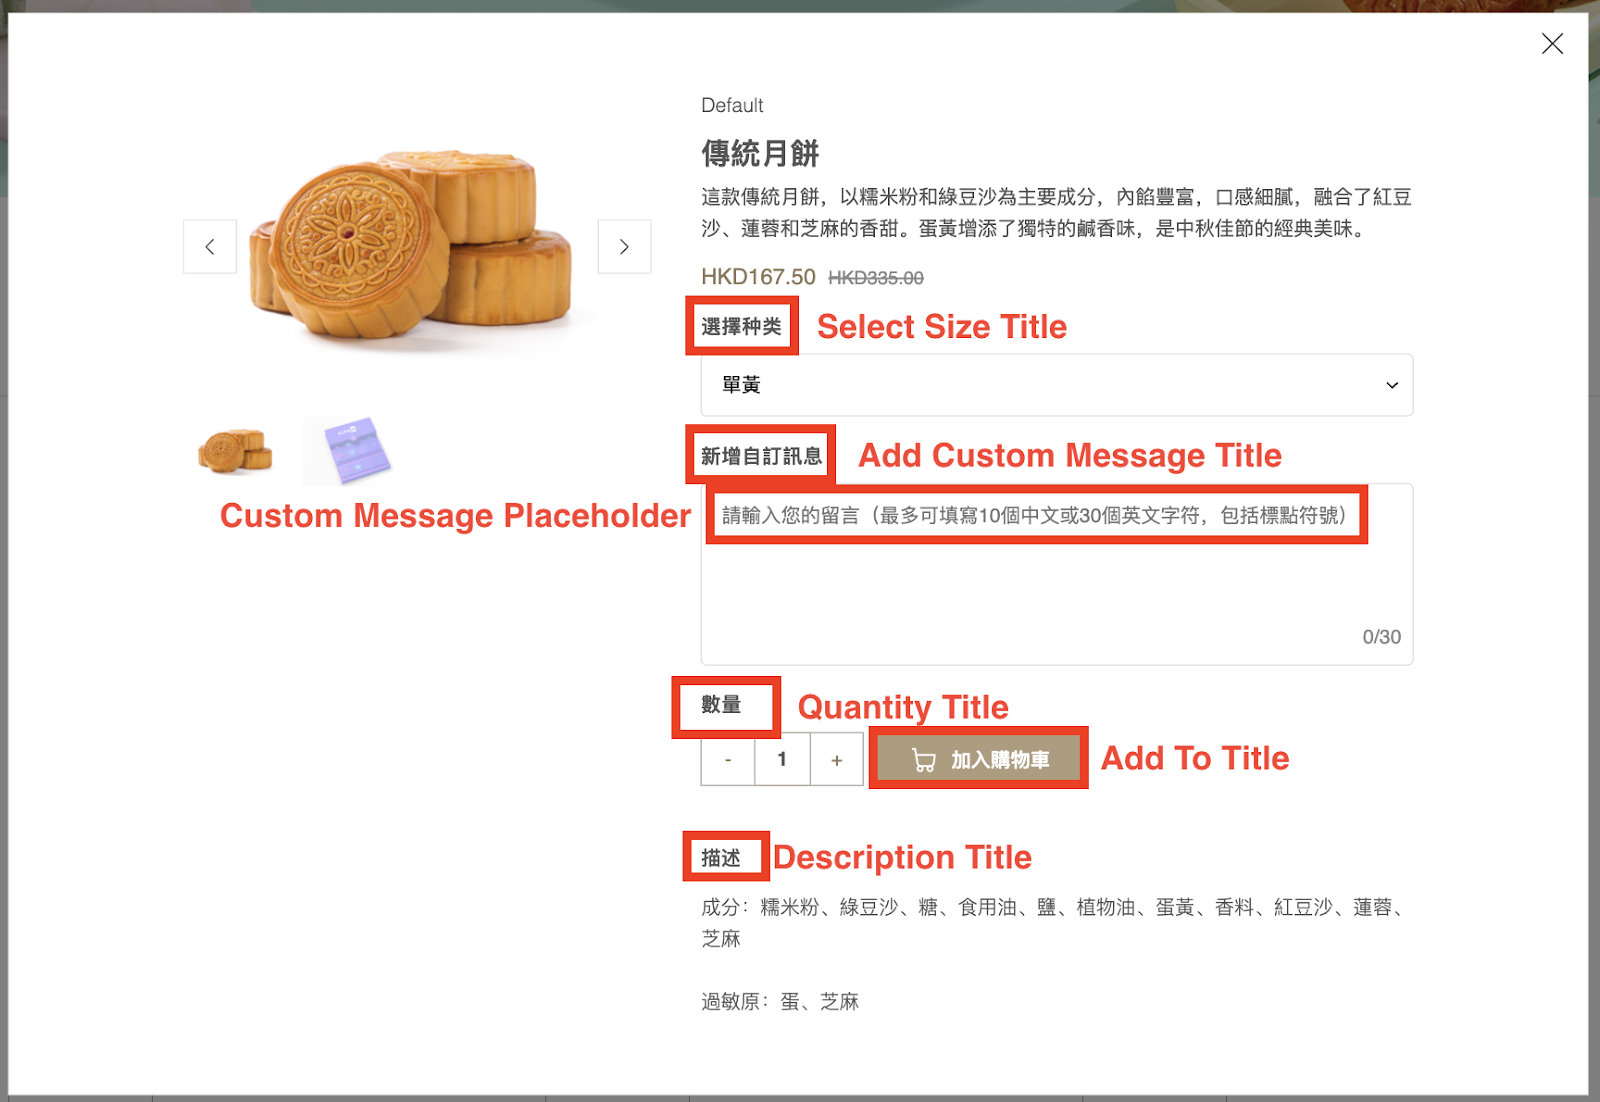Click the 傳統月餅 product title
The height and width of the screenshot is (1102, 1600).
point(760,153)
